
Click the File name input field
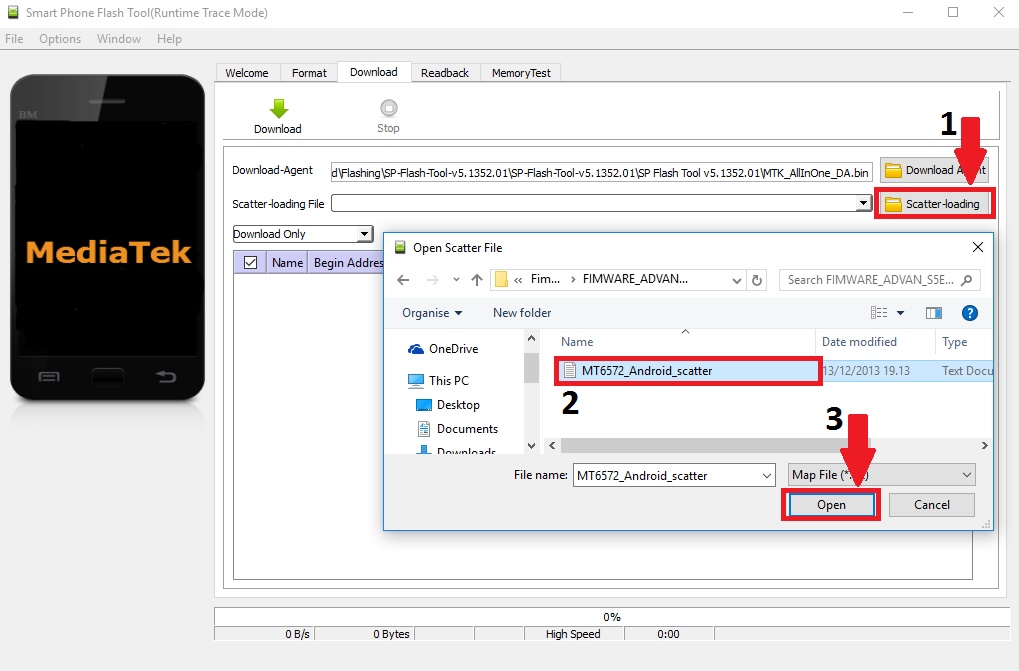pos(667,475)
